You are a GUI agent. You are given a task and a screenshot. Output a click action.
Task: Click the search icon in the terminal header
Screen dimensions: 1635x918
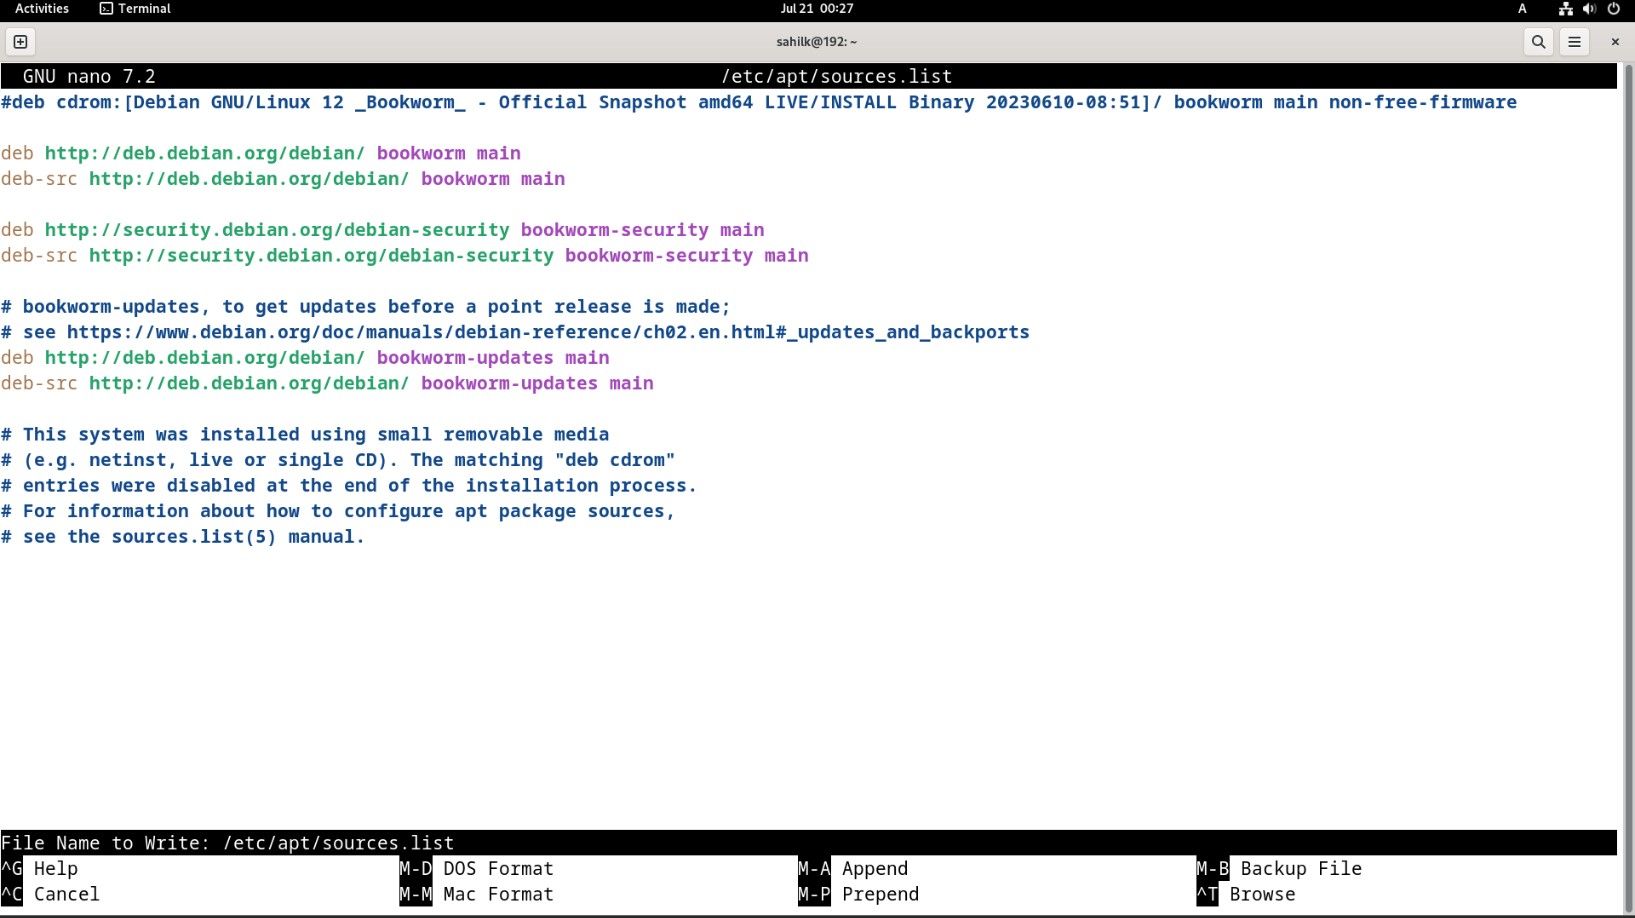[x=1538, y=42]
